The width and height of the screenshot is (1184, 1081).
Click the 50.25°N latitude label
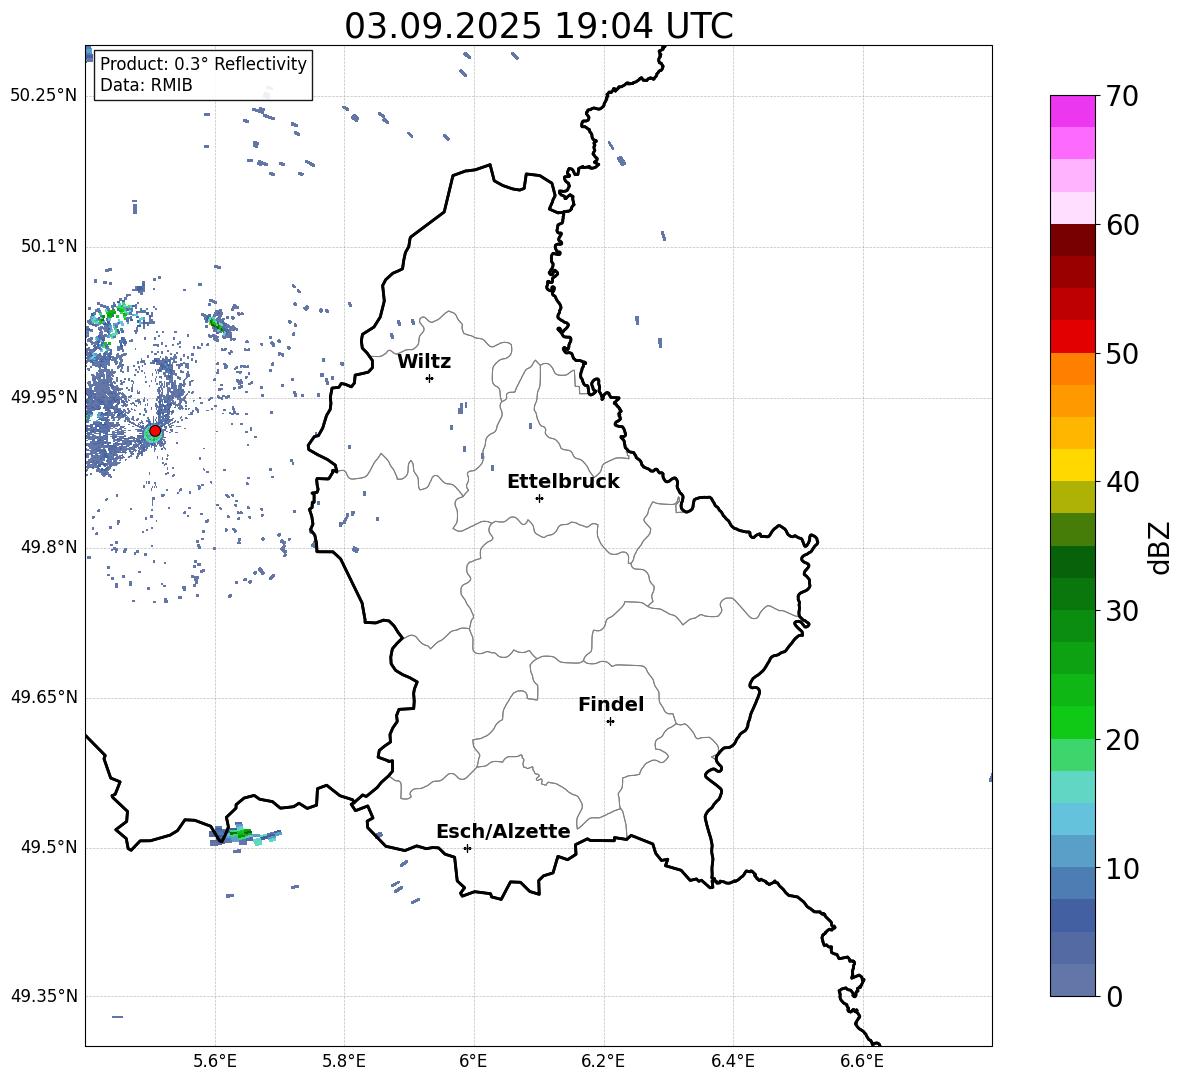44,96
